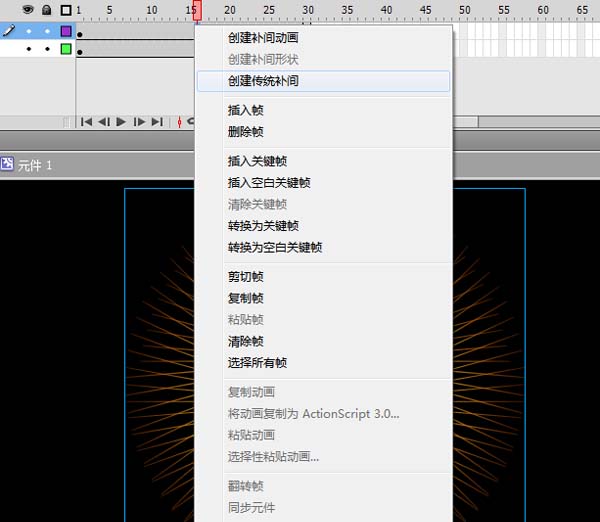Click the 元件 1 symbol icon
Viewport: 600px width, 522px height.
click(7, 164)
